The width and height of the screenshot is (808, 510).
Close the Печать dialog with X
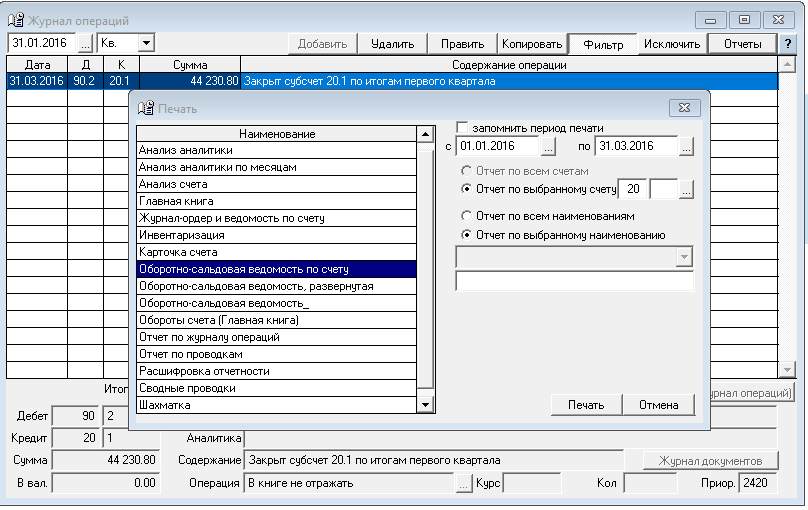684,108
